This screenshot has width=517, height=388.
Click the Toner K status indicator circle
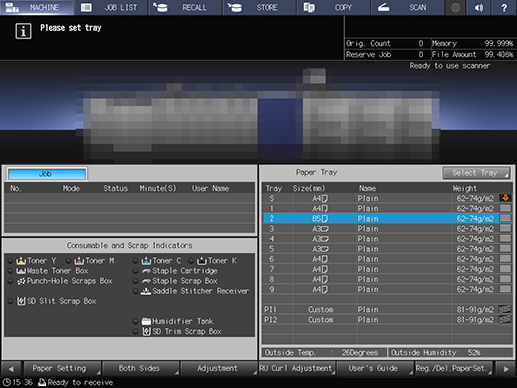(191, 261)
